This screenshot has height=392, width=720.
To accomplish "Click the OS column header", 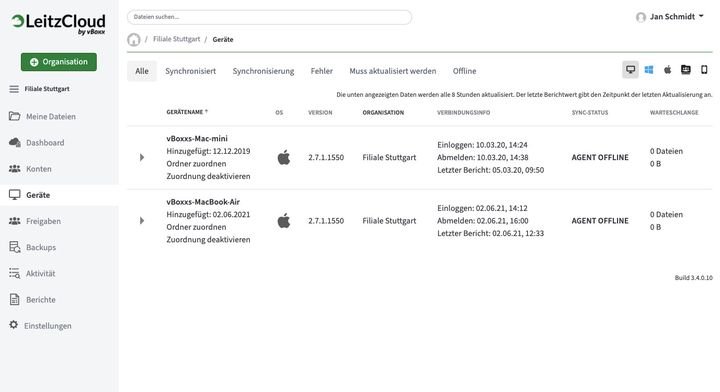I will click(x=279, y=112).
